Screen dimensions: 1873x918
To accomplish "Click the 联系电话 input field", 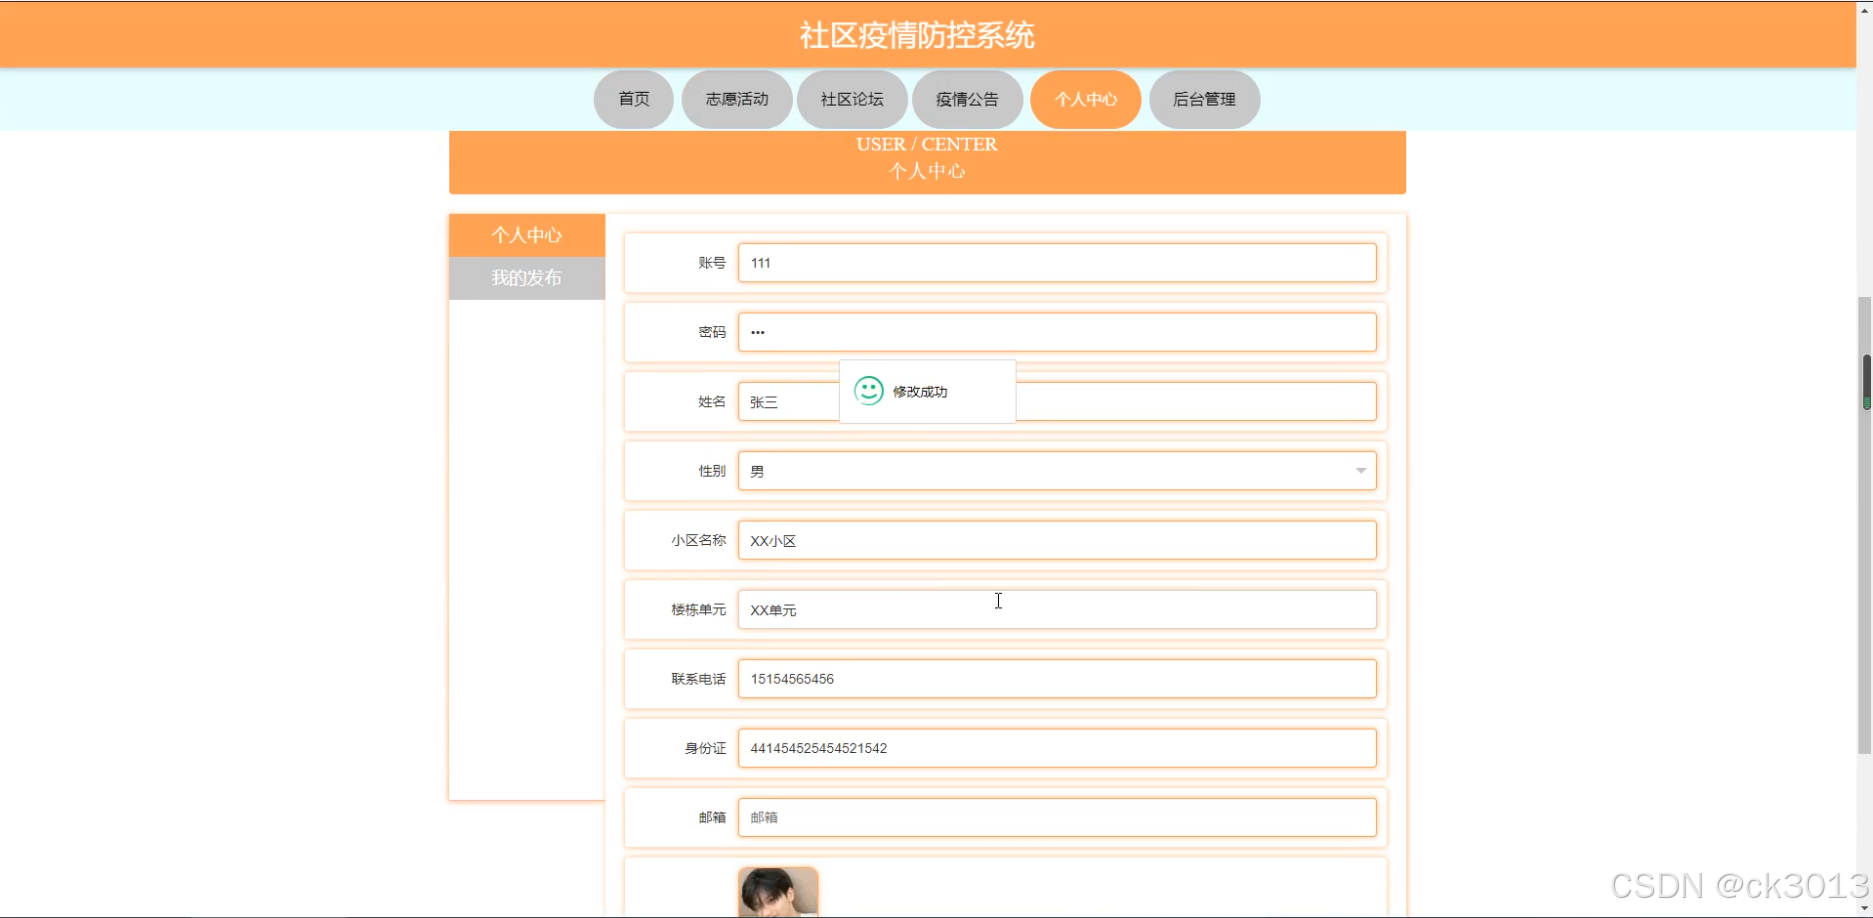I will coord(1057,679).
